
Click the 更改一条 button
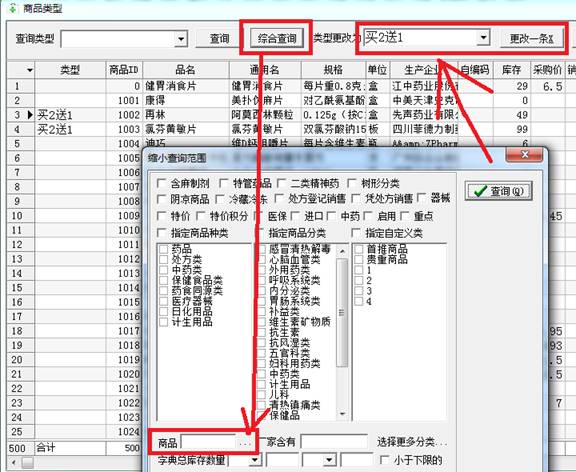[x=532, y=38]
